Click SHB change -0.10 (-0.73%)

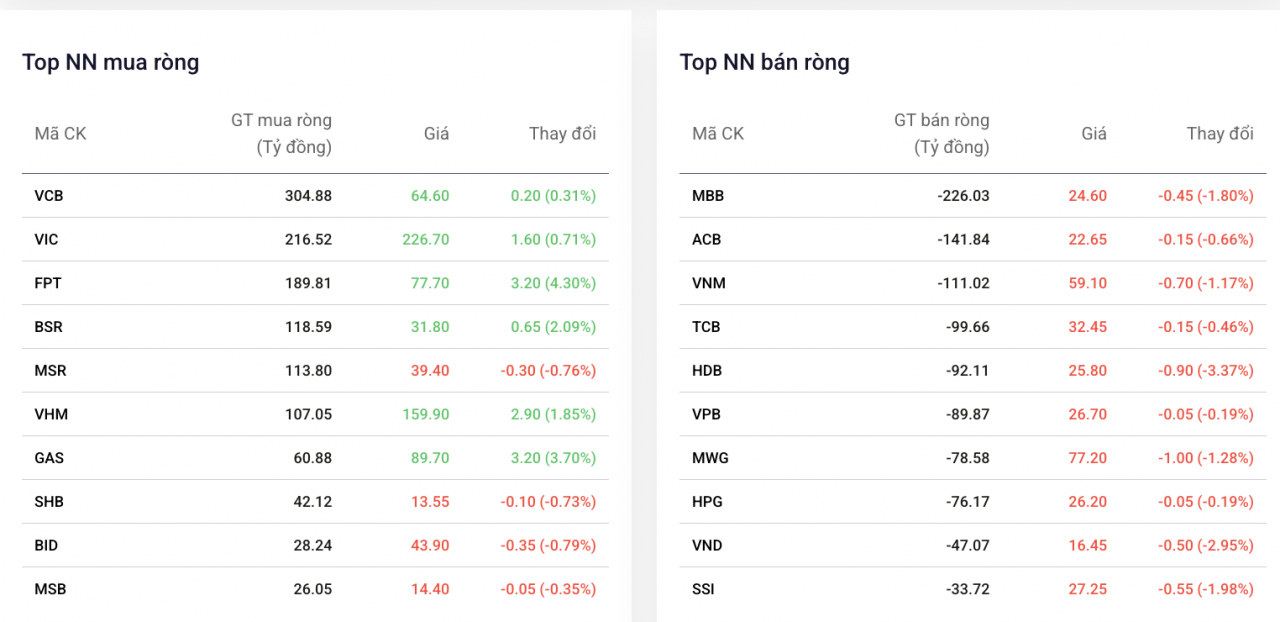pos(548,502)
